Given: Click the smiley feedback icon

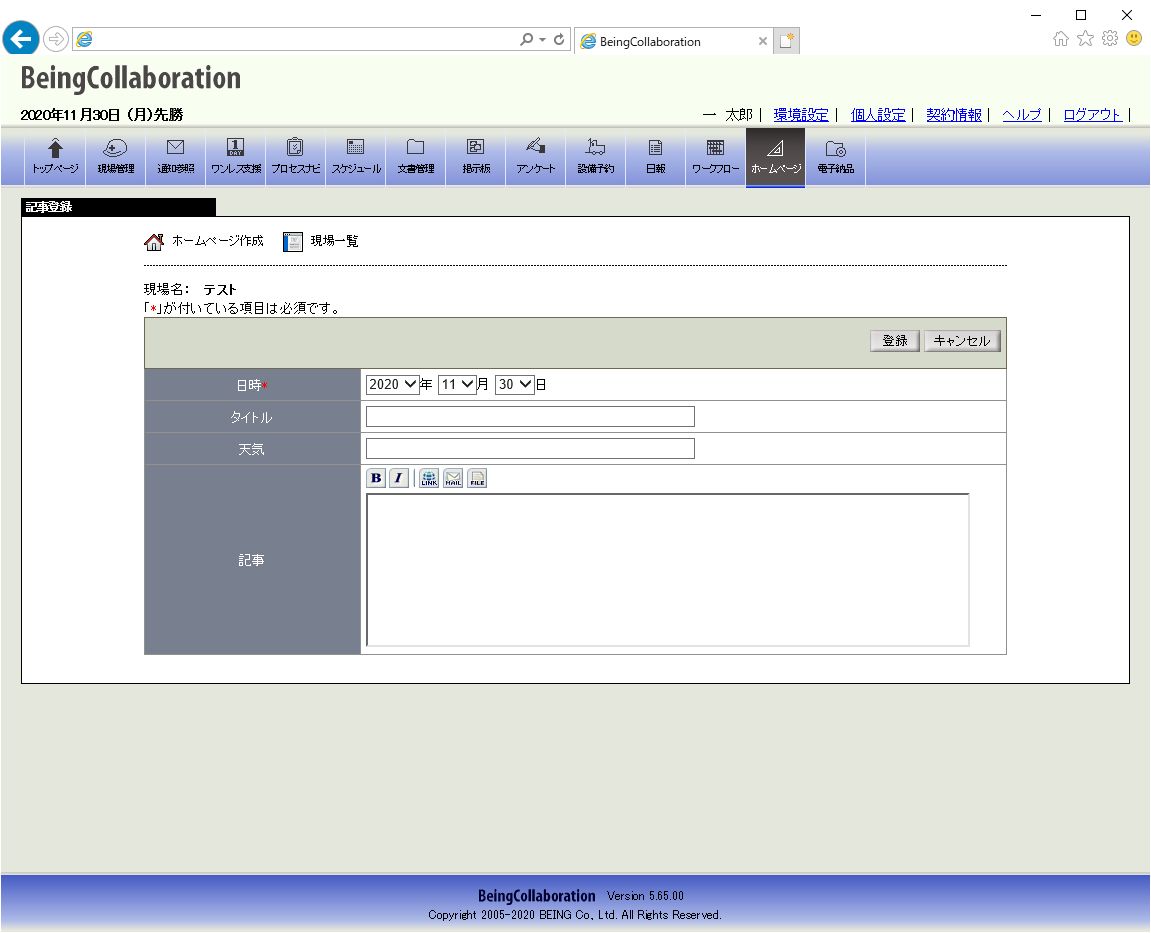Looking at the screenshot, I should point(1134,38).
